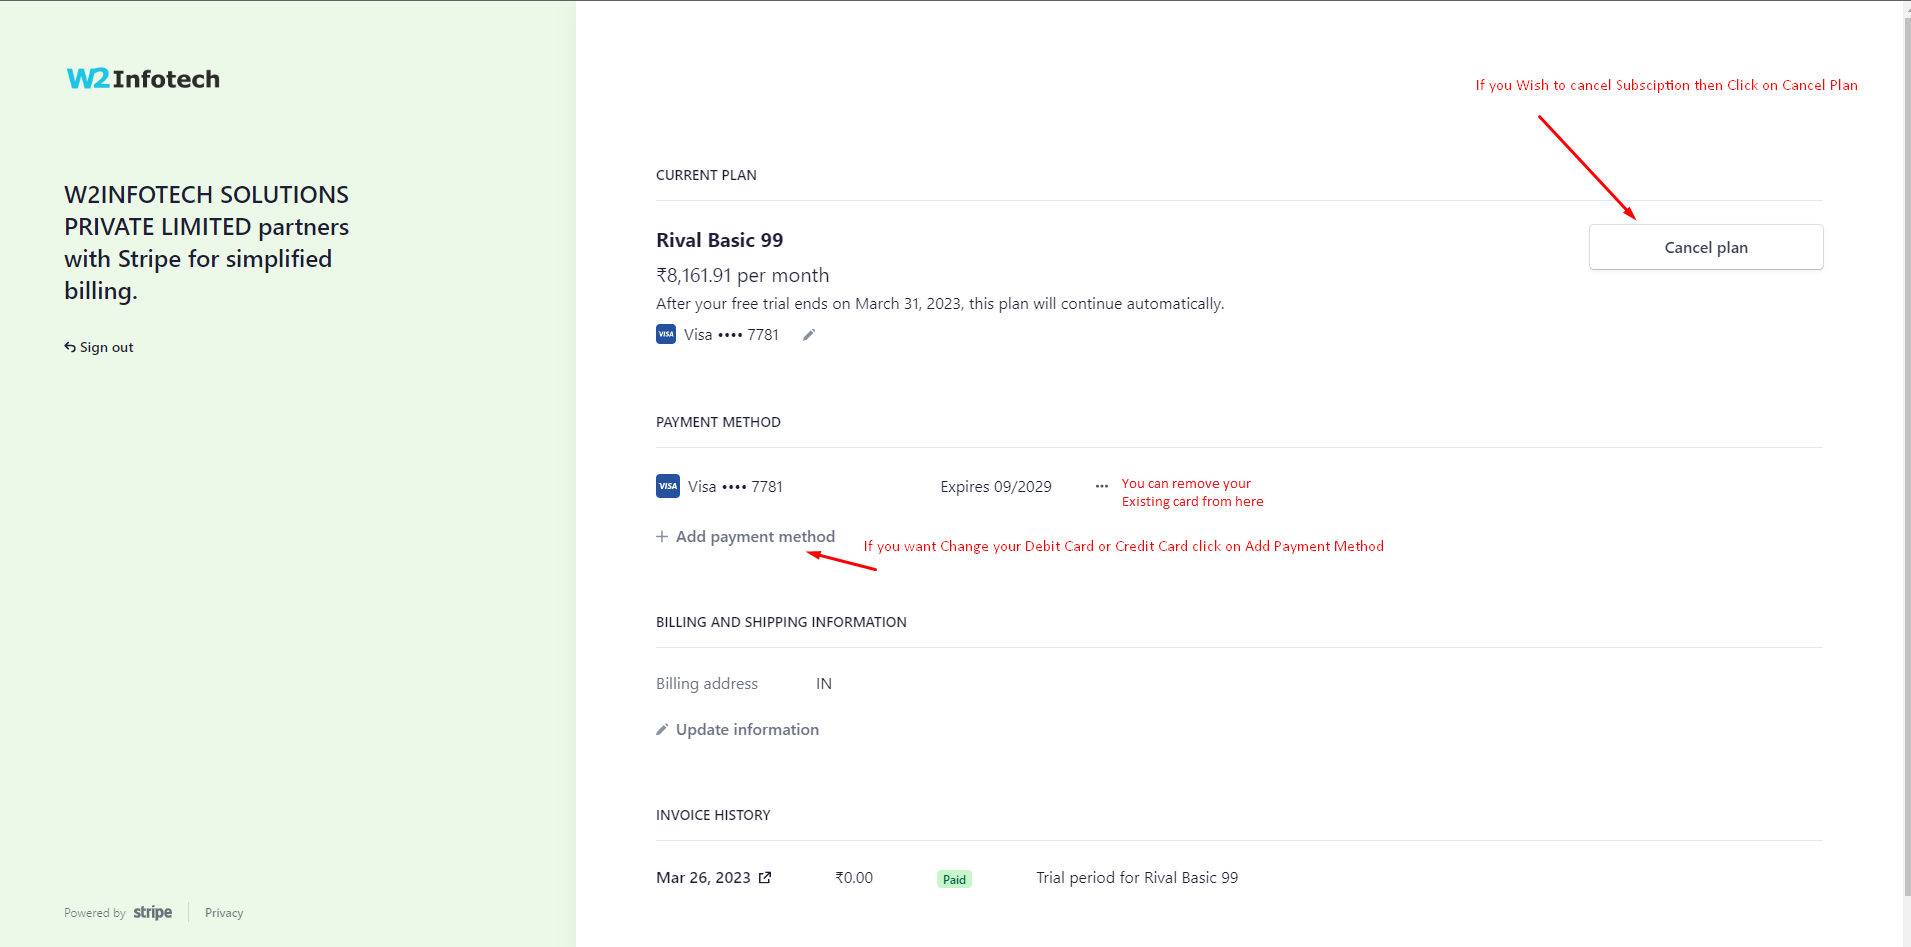This screenshot has height=947, width=1911.
Task: Click the W2 Infotech logo
Action: (143, 79)
